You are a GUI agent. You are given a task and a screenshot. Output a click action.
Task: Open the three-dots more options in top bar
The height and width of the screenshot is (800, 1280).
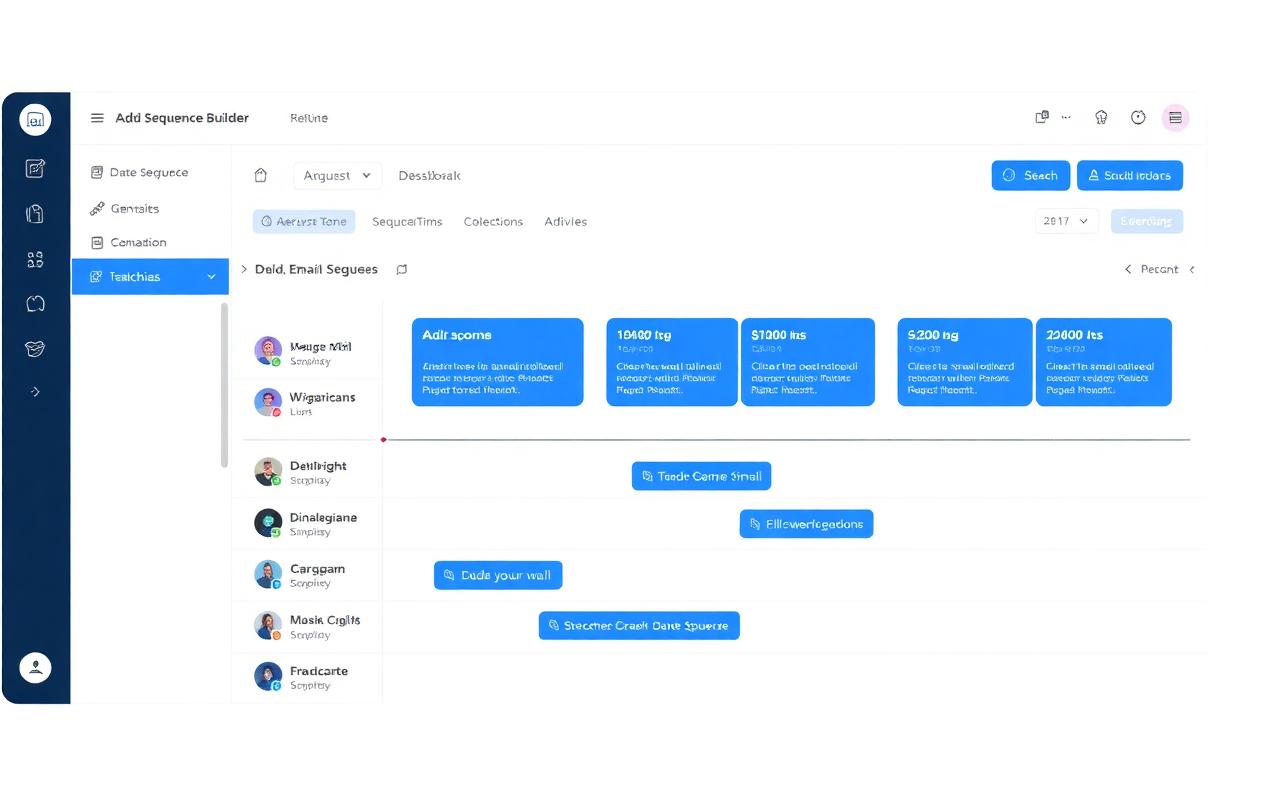point(1066,117)
